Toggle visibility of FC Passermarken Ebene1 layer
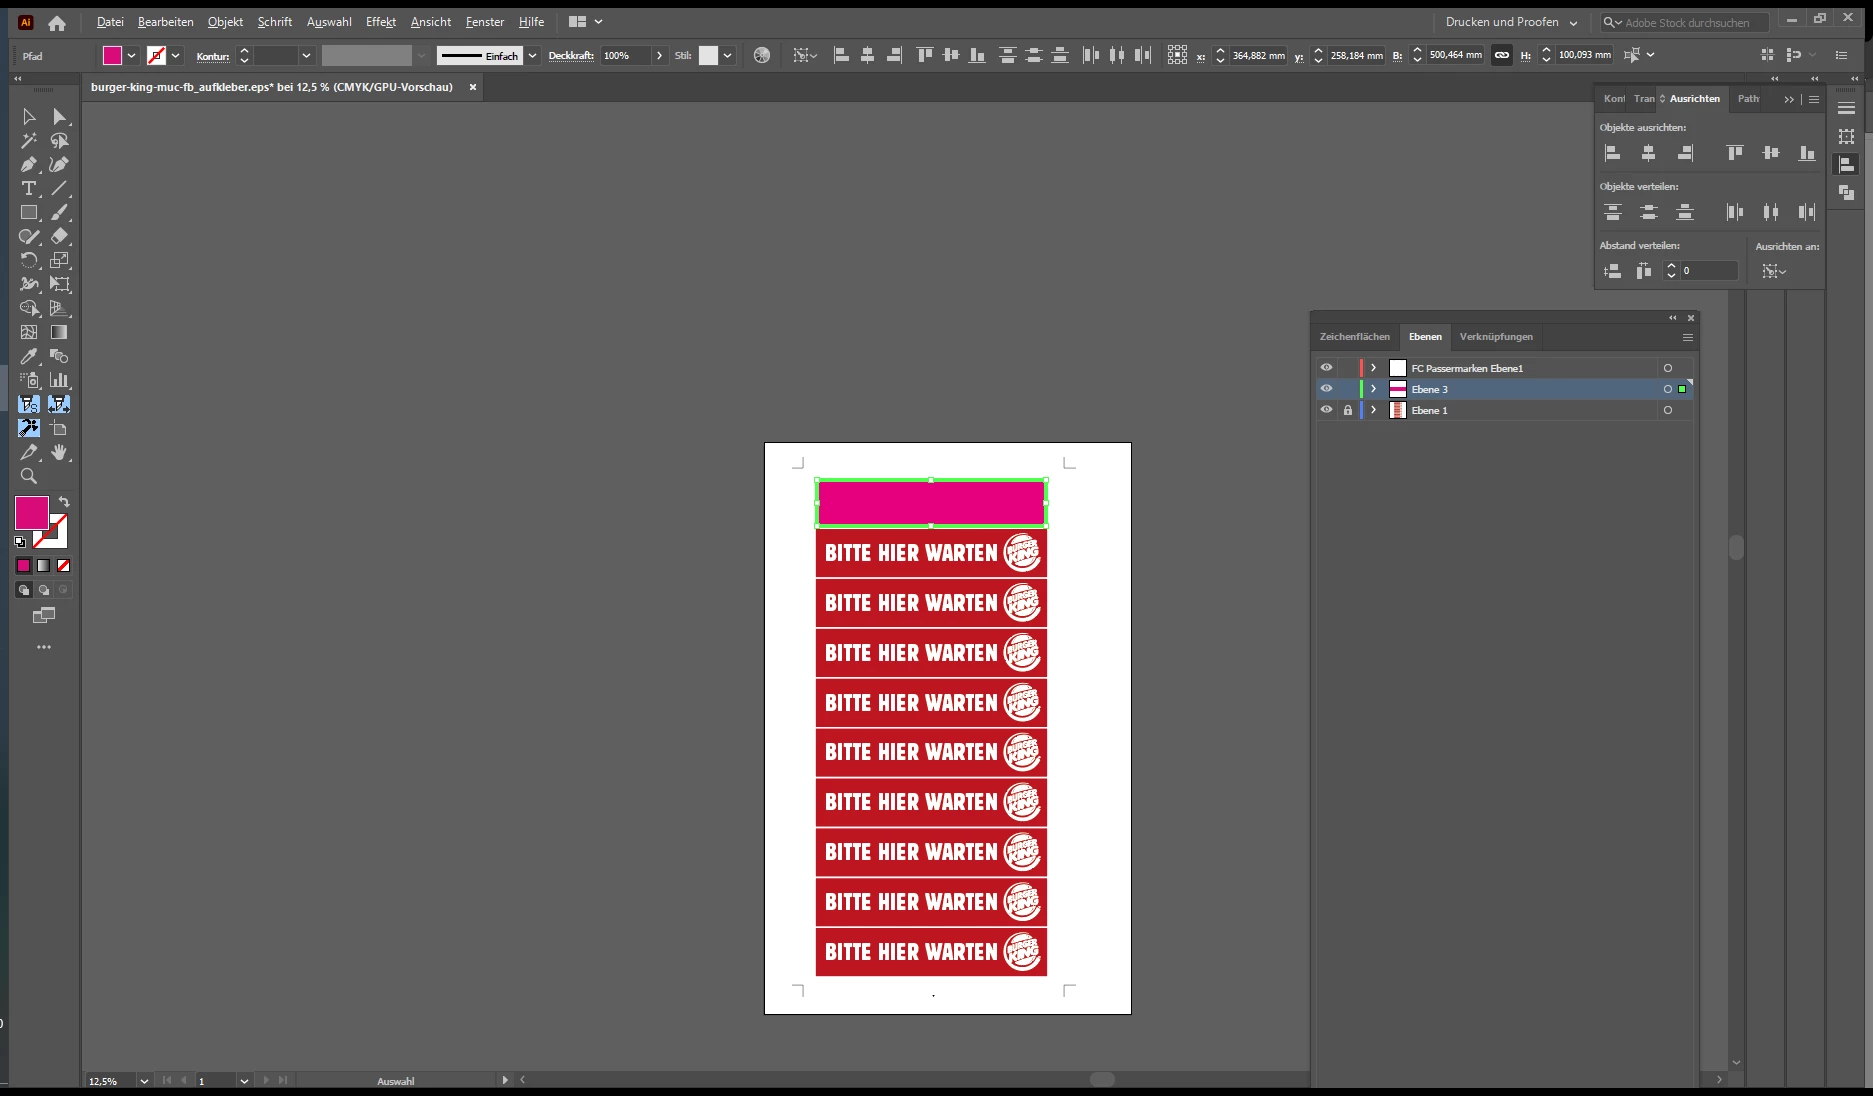 coord(1326,368)
